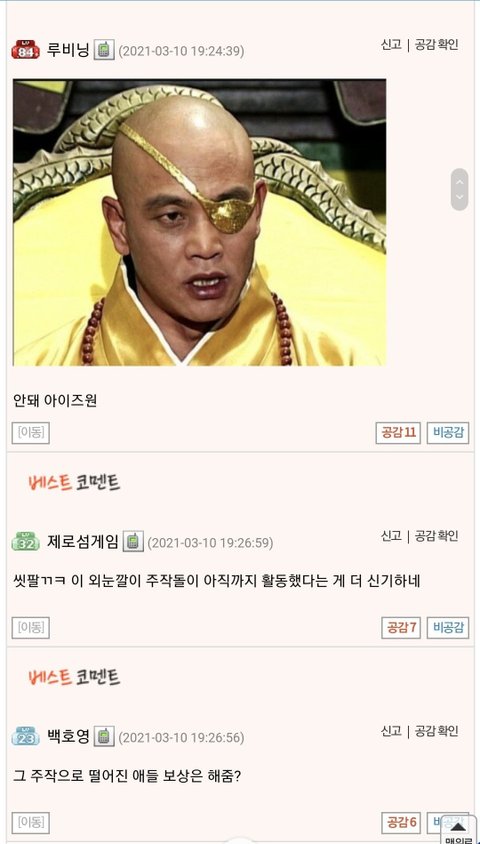Click mobile phone icon beside 백호영
Viewport: 480px width, 844px height.
click(x=104, y=736)
